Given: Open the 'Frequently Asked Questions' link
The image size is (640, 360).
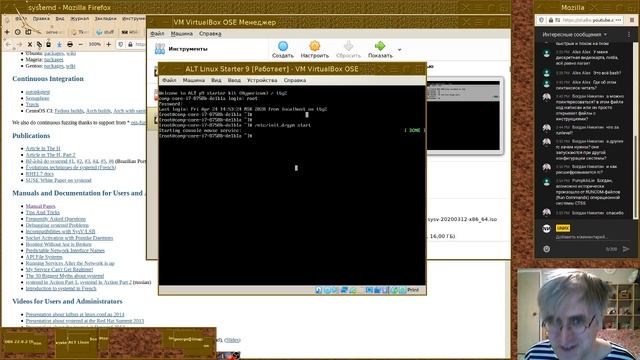Looking at the screenshot, I should tap(56, 219).
